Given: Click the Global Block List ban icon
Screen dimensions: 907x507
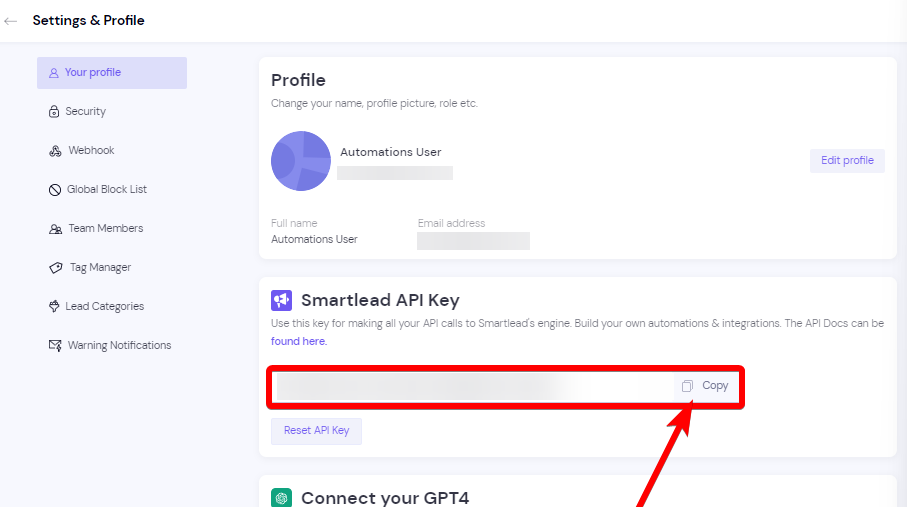Looking at the screenshot, I should tap(54, 190).
